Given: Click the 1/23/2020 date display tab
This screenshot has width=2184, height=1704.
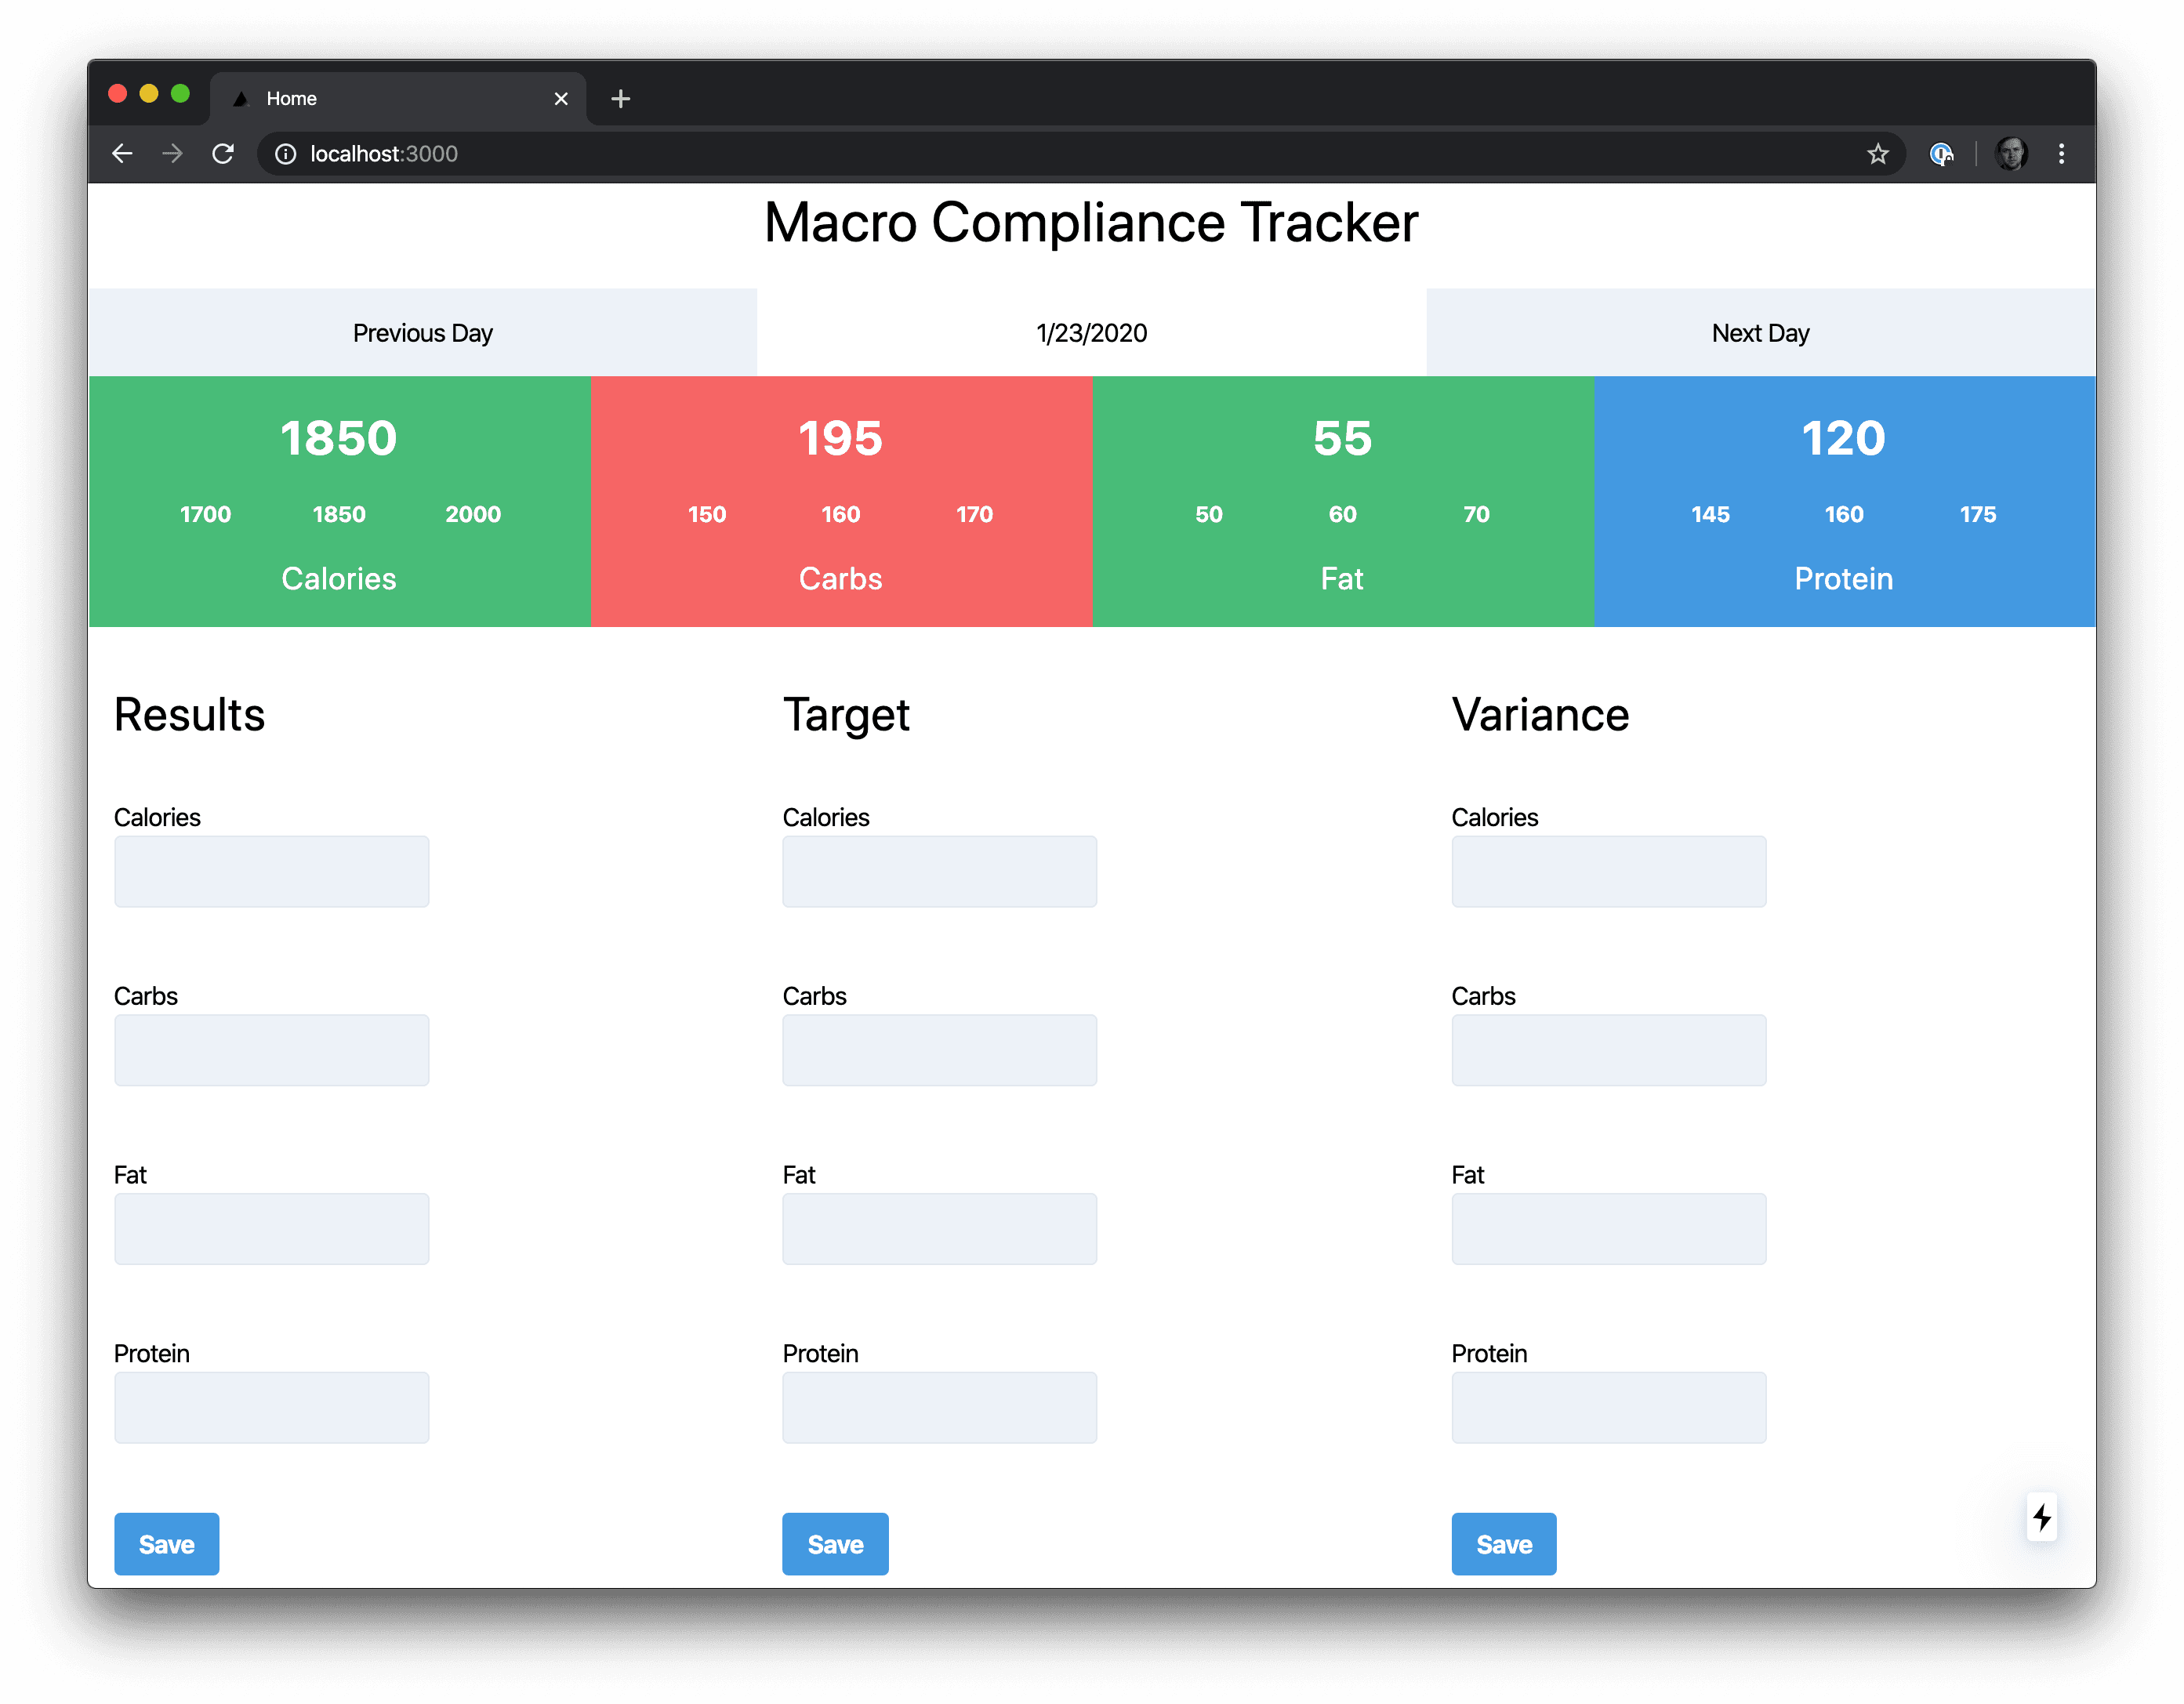Looking at the screenshot, I should tap(1092, 333).
